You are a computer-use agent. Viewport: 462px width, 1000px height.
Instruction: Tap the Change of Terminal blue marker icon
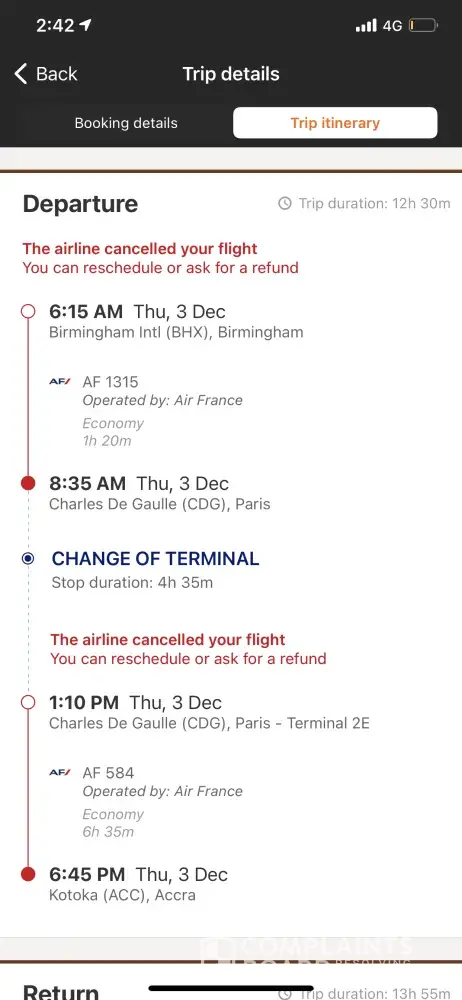click(28, 559)
